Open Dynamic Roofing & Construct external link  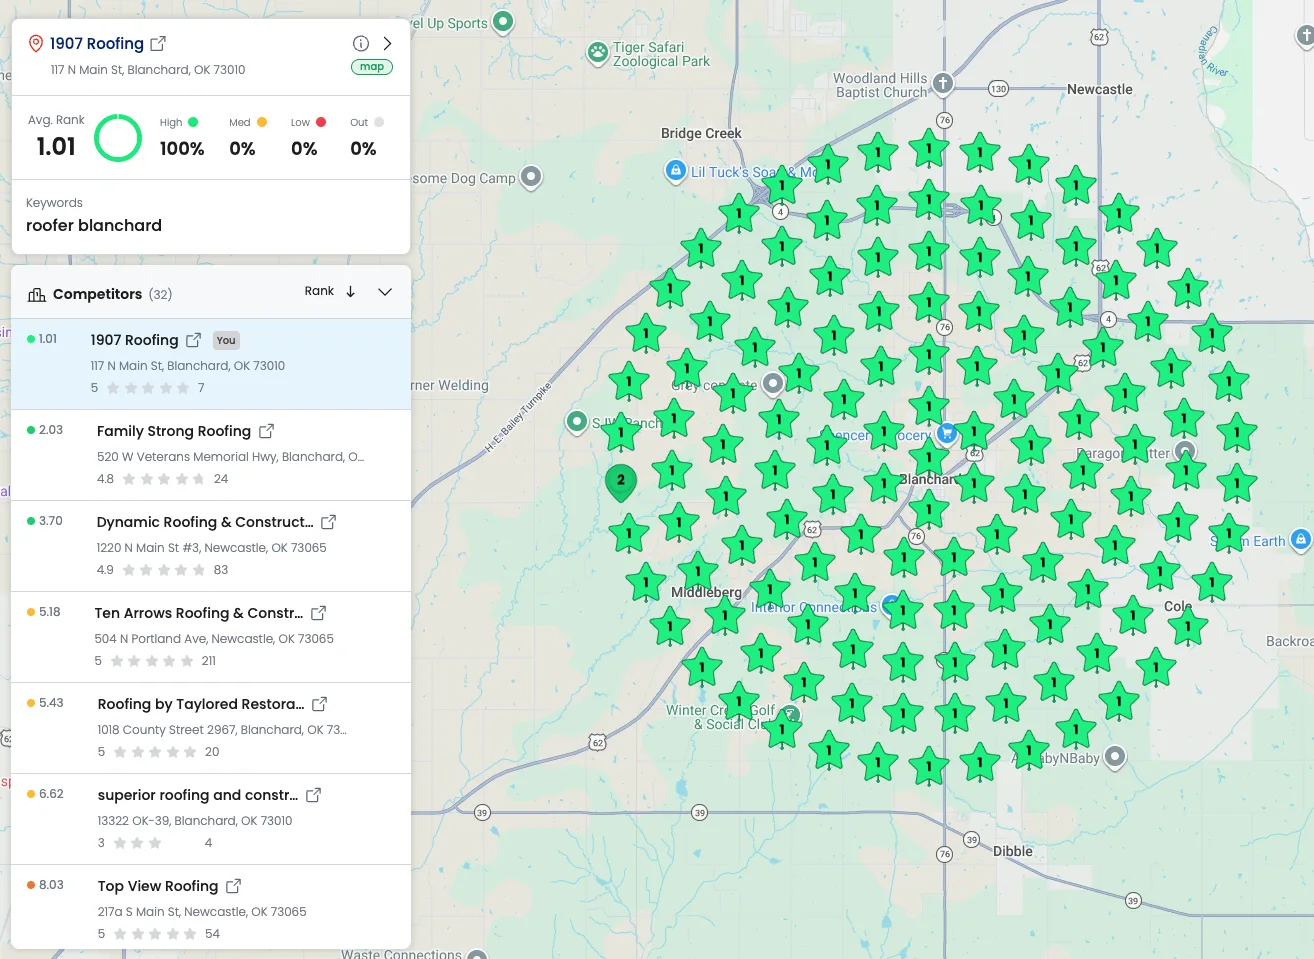328,522
